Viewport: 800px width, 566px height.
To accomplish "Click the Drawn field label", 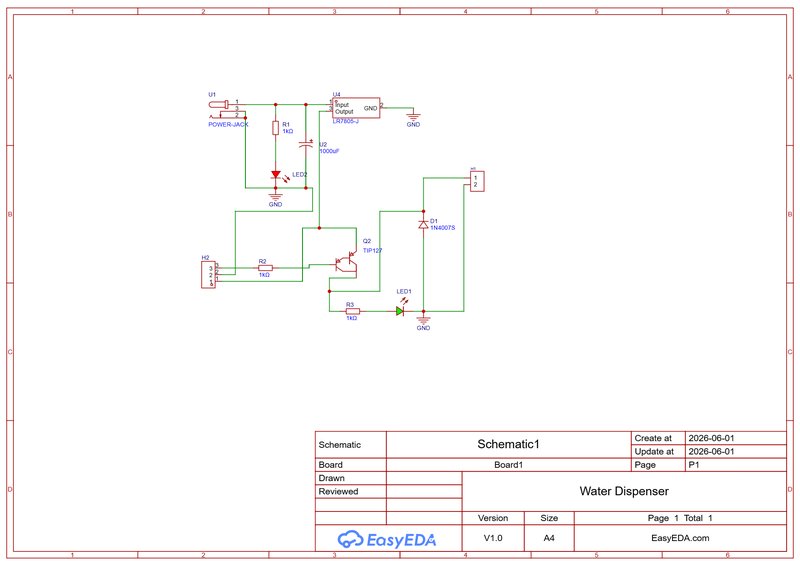I will 332,478.
